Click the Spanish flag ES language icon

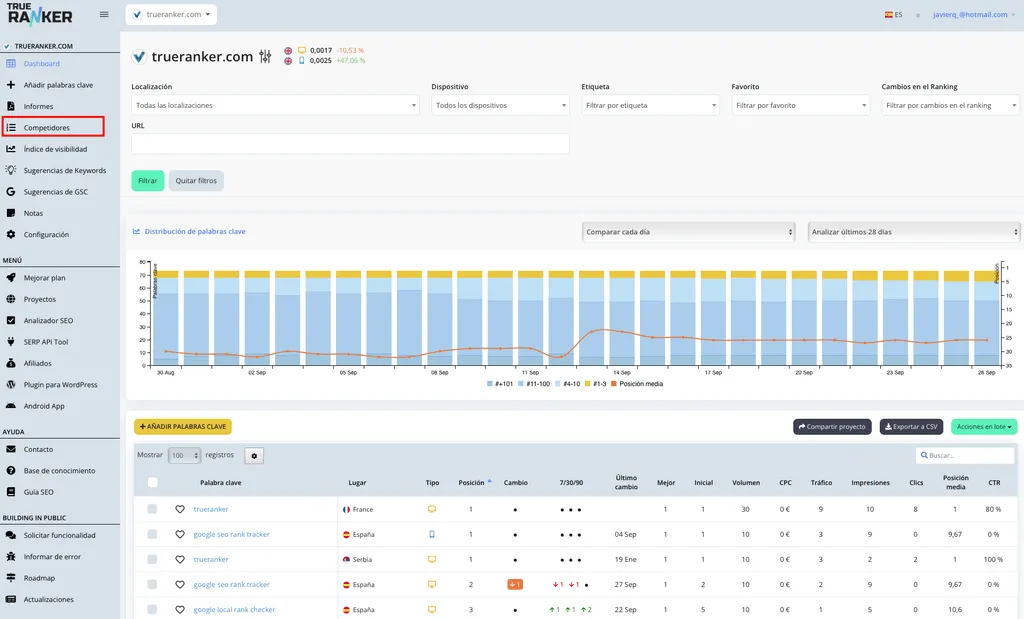click(x=889, y=14)
